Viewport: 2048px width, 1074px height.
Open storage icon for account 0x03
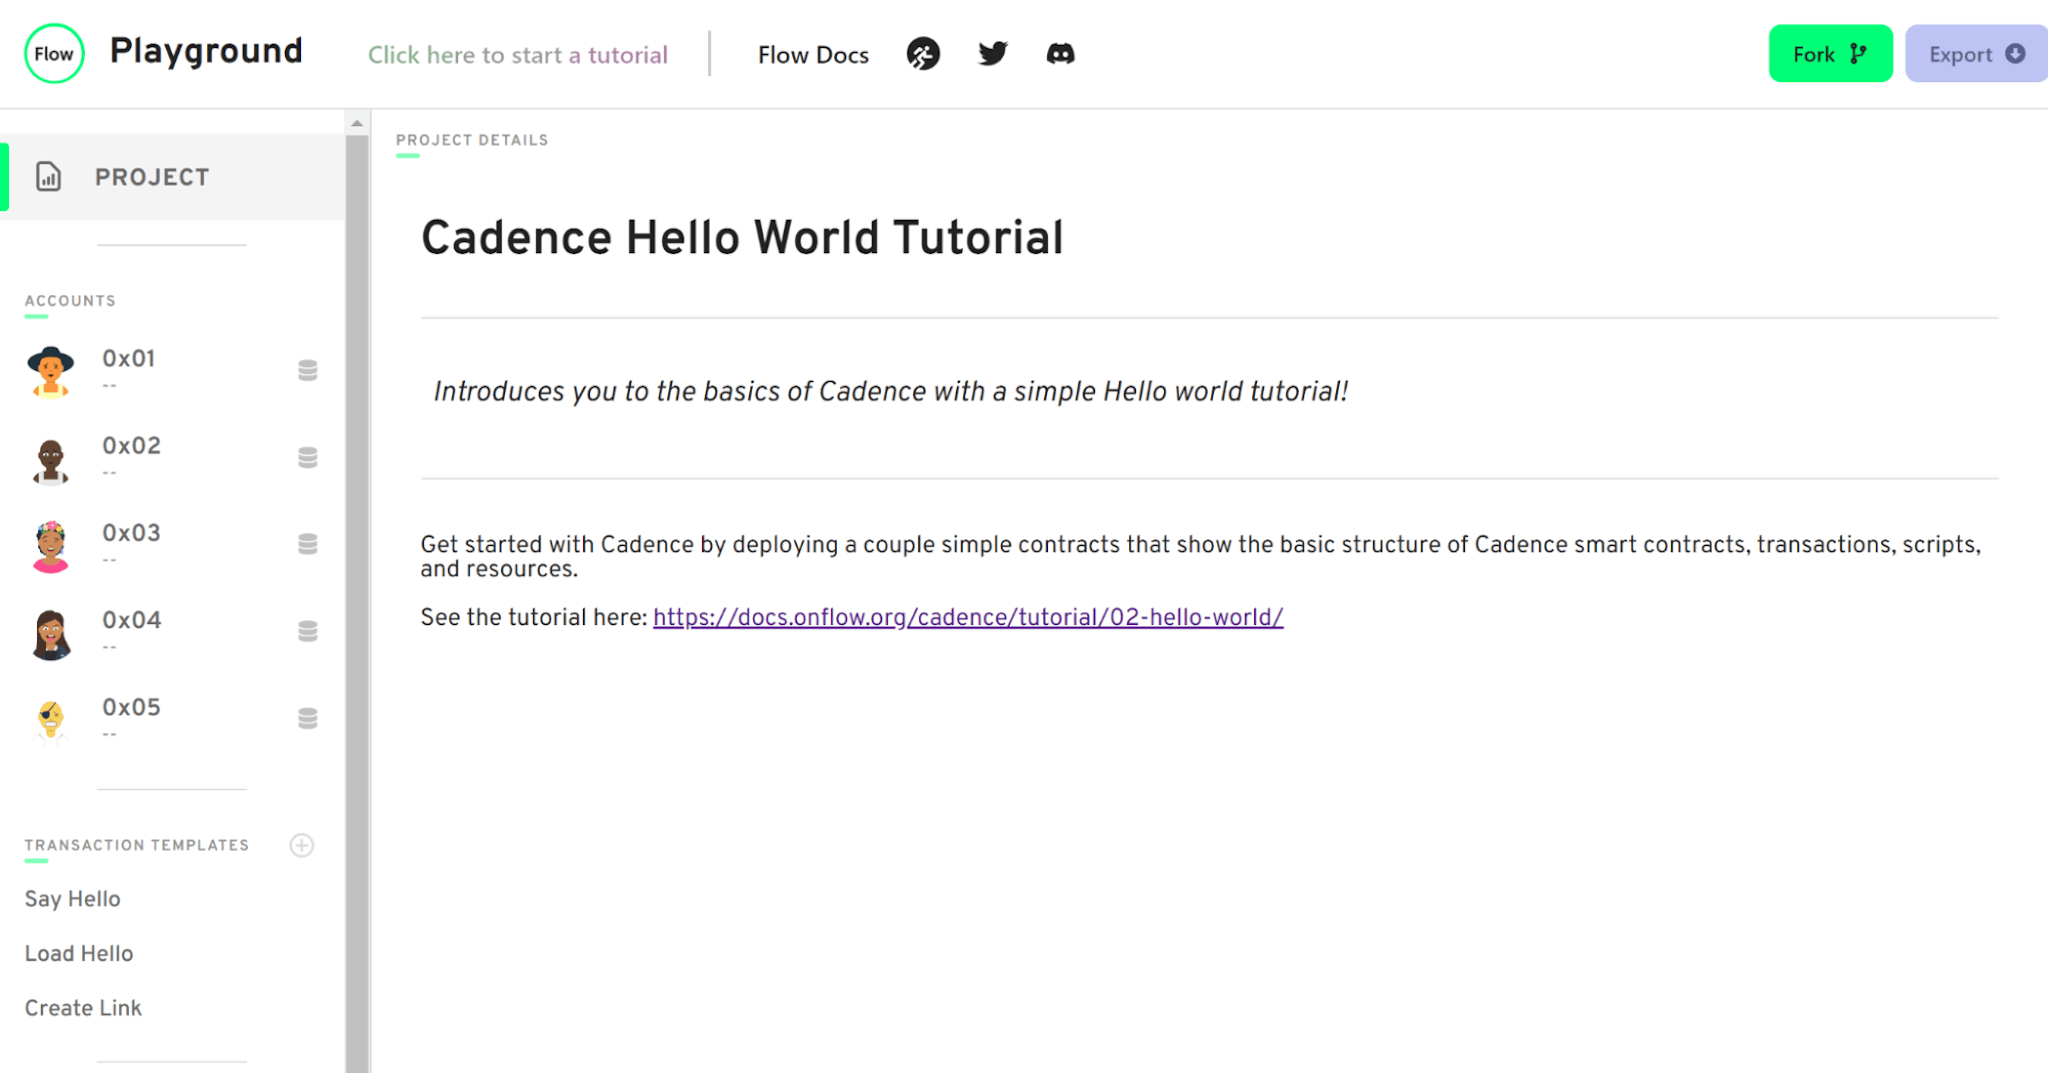(306, 543)
